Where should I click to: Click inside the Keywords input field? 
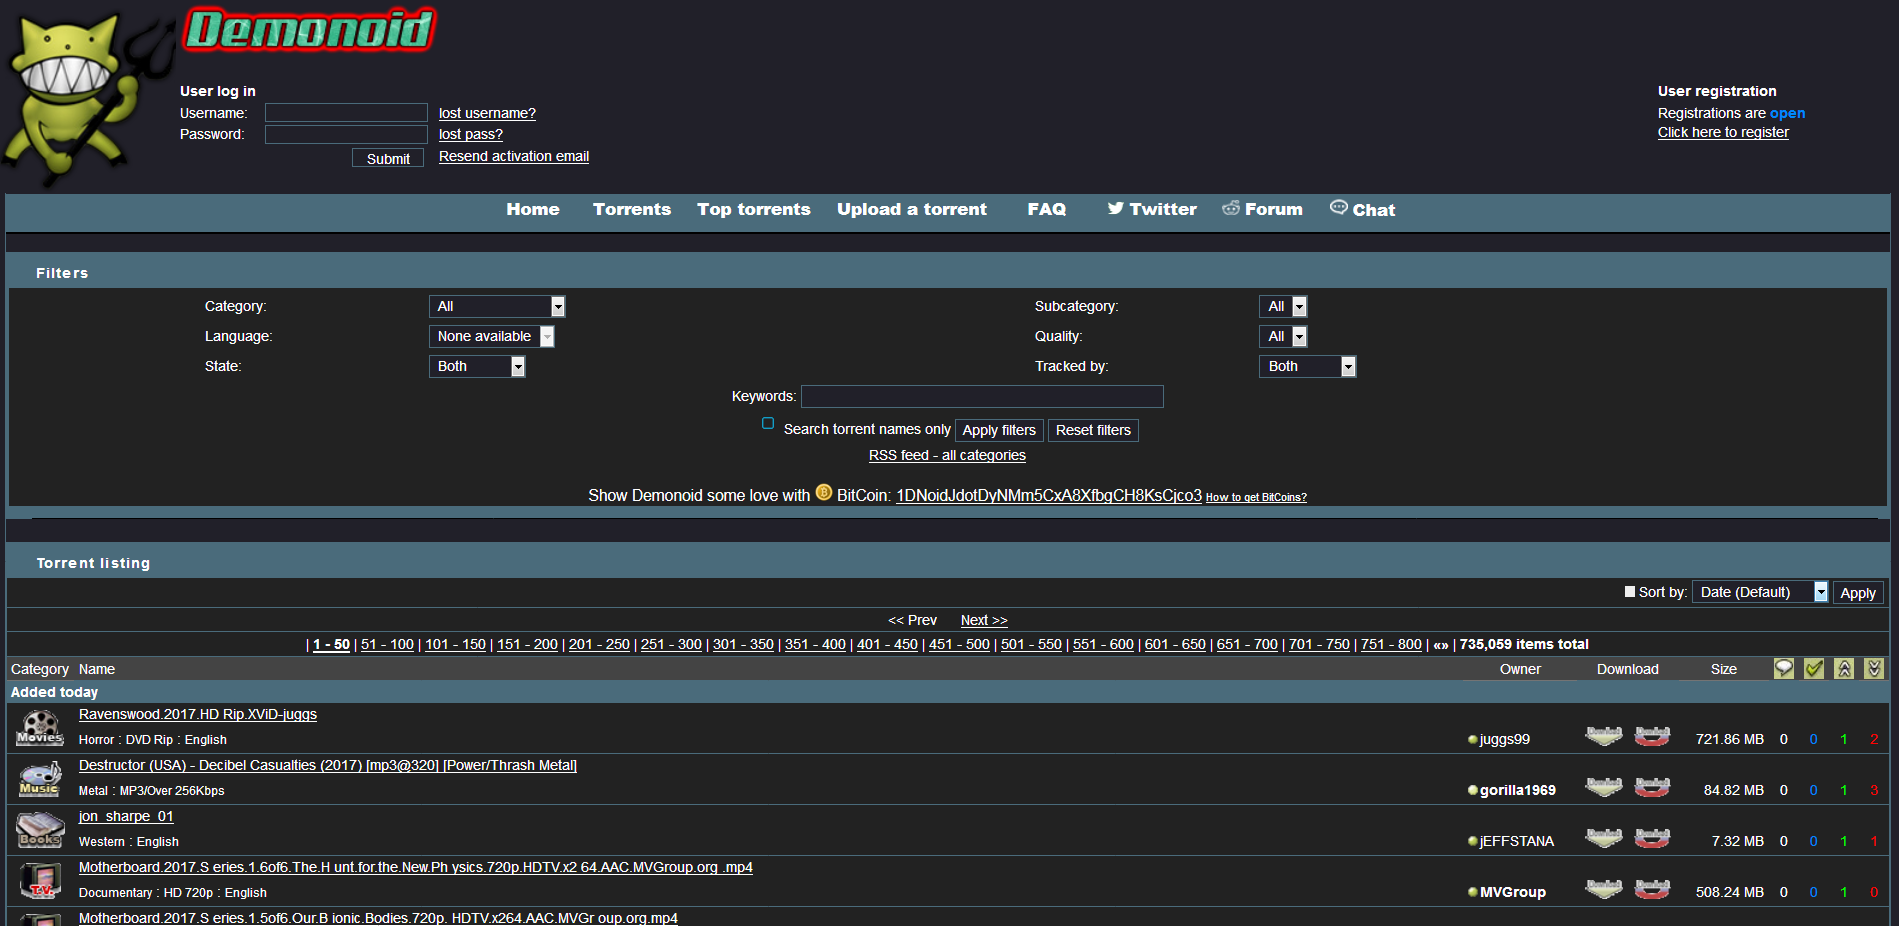(x=982, y=396)
